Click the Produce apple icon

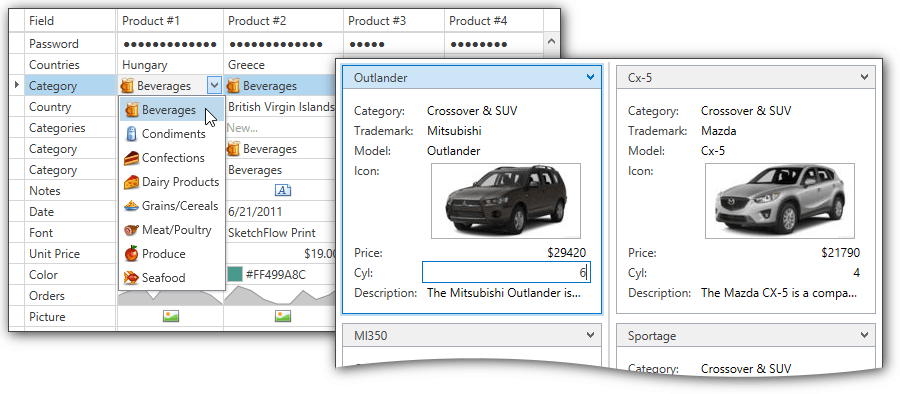[132, 253]
